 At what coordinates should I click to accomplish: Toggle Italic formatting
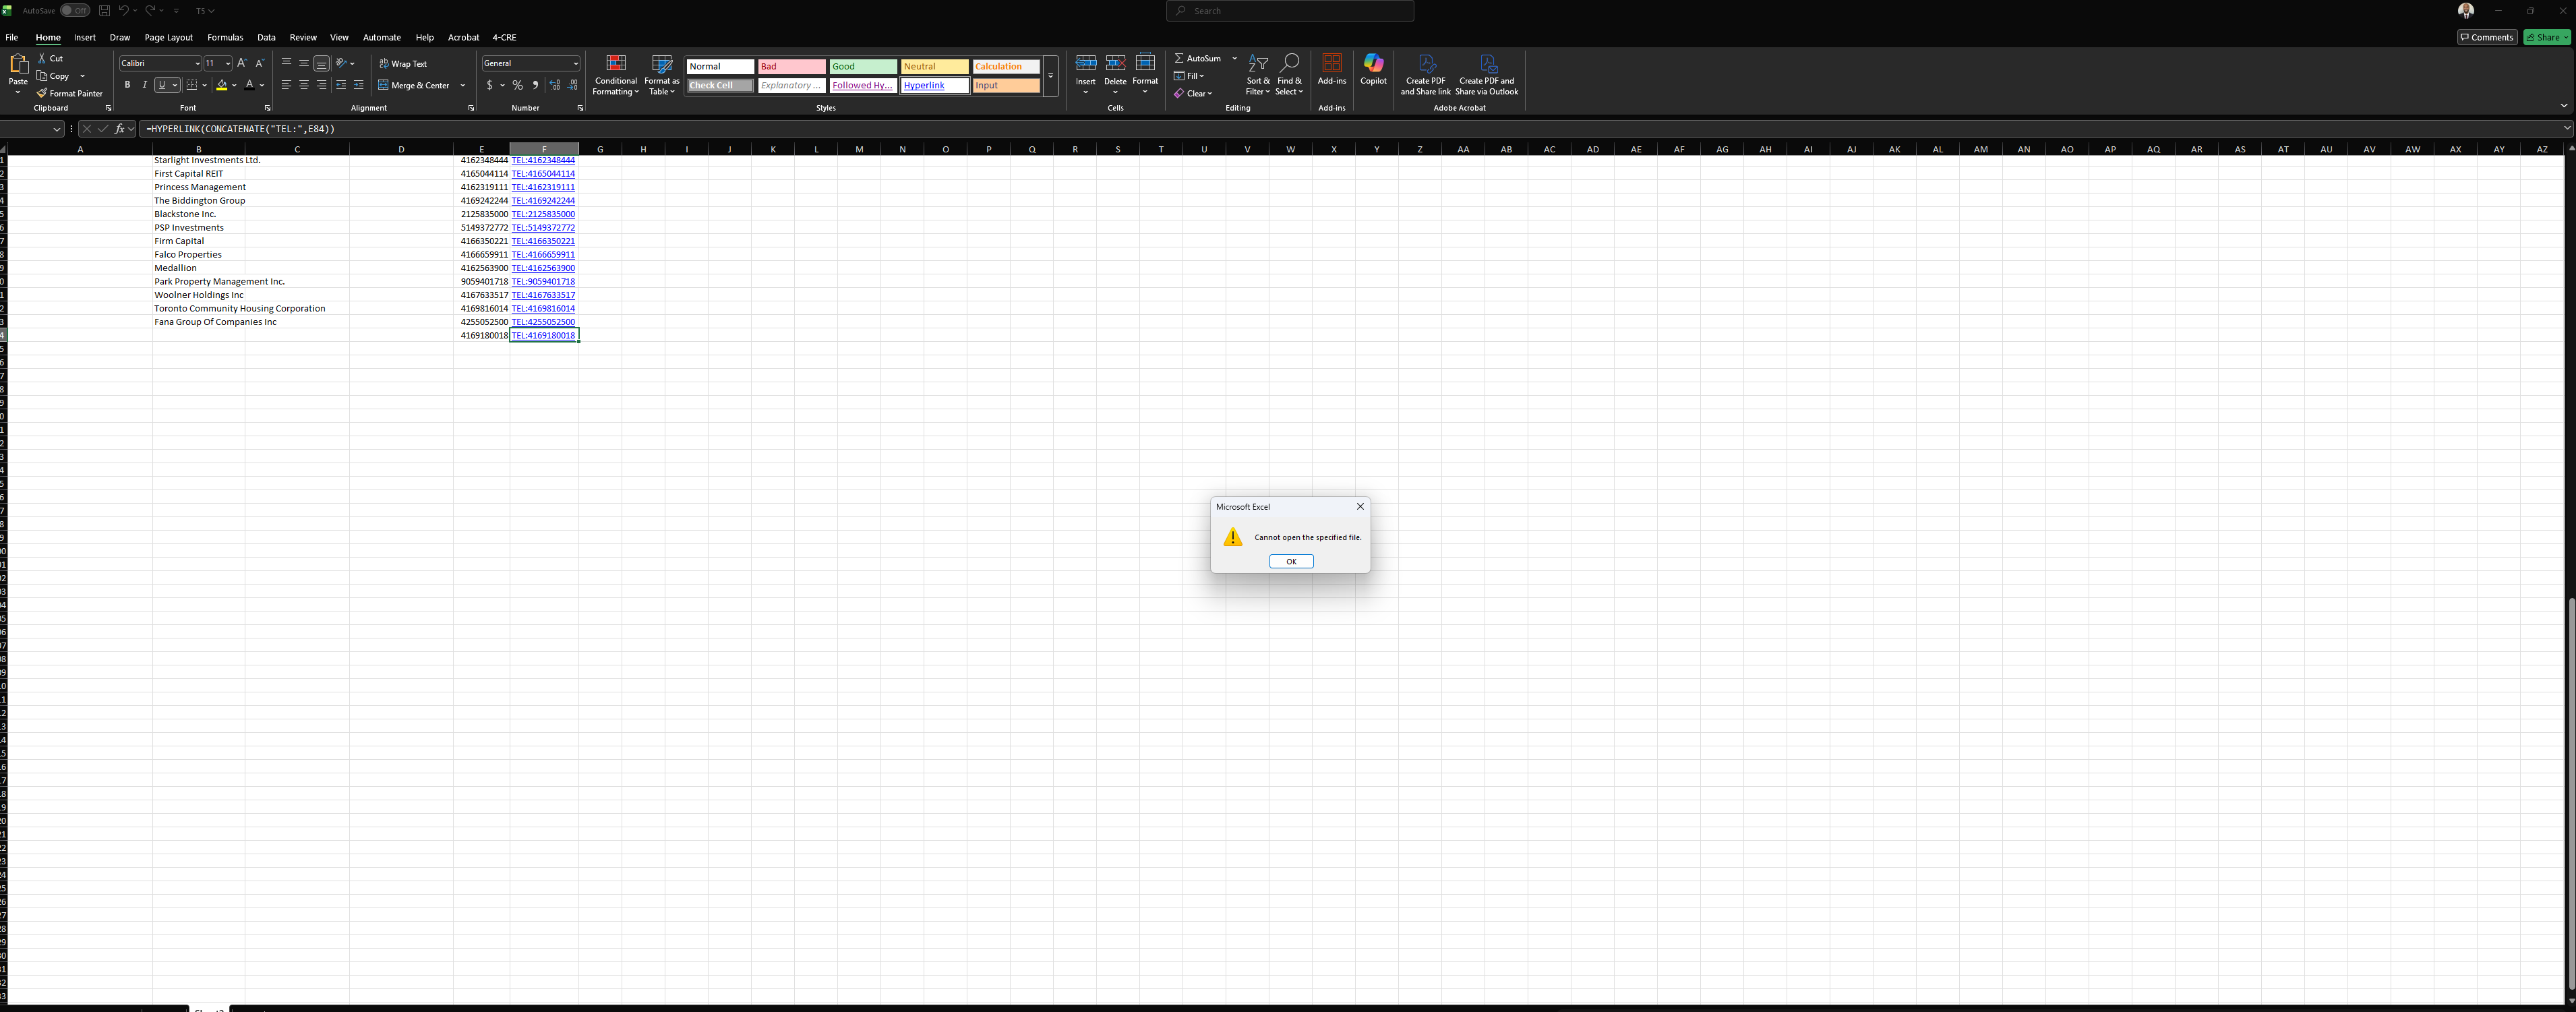pos(144,85)
